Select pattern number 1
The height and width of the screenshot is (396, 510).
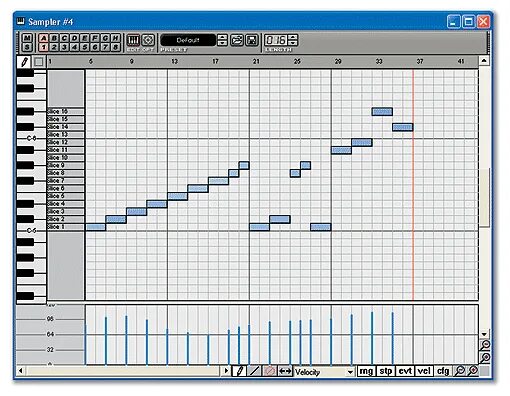pyautogui.click(x=43, y=47)
